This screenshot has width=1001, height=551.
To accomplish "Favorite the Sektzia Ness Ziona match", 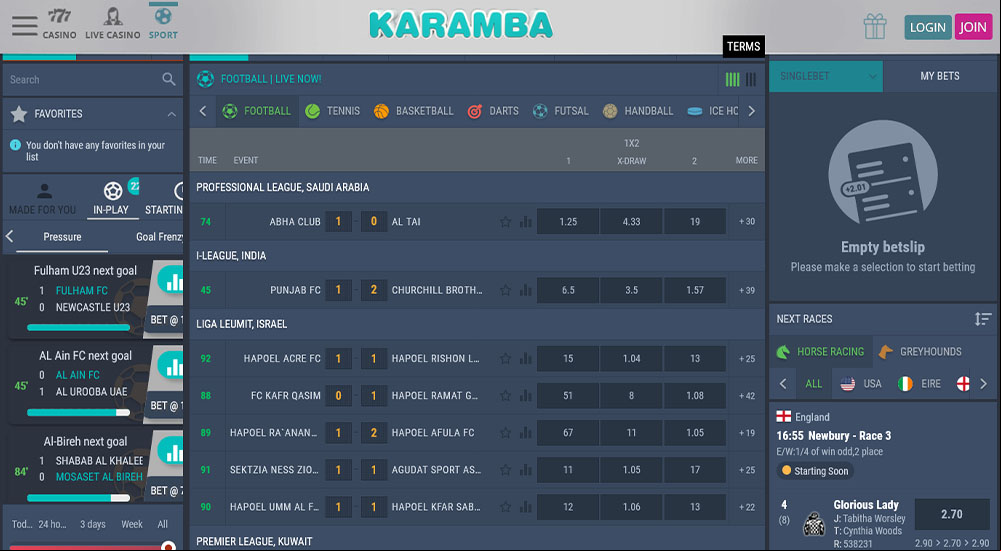I will (x=505, y=469).
